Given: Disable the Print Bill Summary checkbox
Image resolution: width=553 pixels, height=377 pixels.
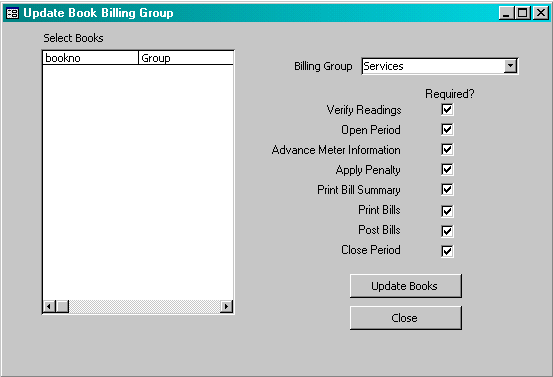Looking at the screenshot, I should [x=447, y=189].
